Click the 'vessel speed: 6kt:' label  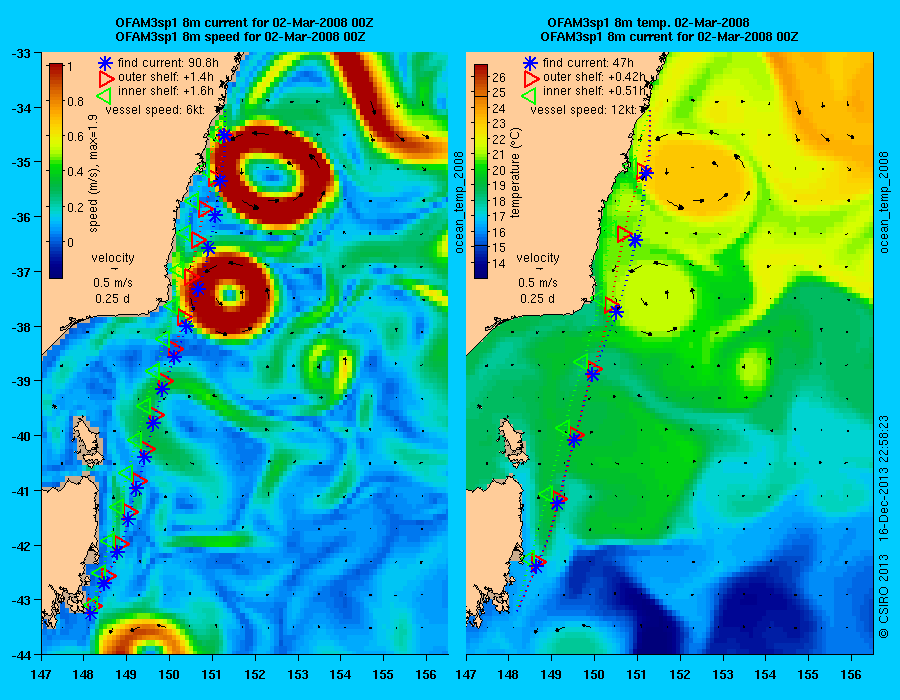(155, 110)
